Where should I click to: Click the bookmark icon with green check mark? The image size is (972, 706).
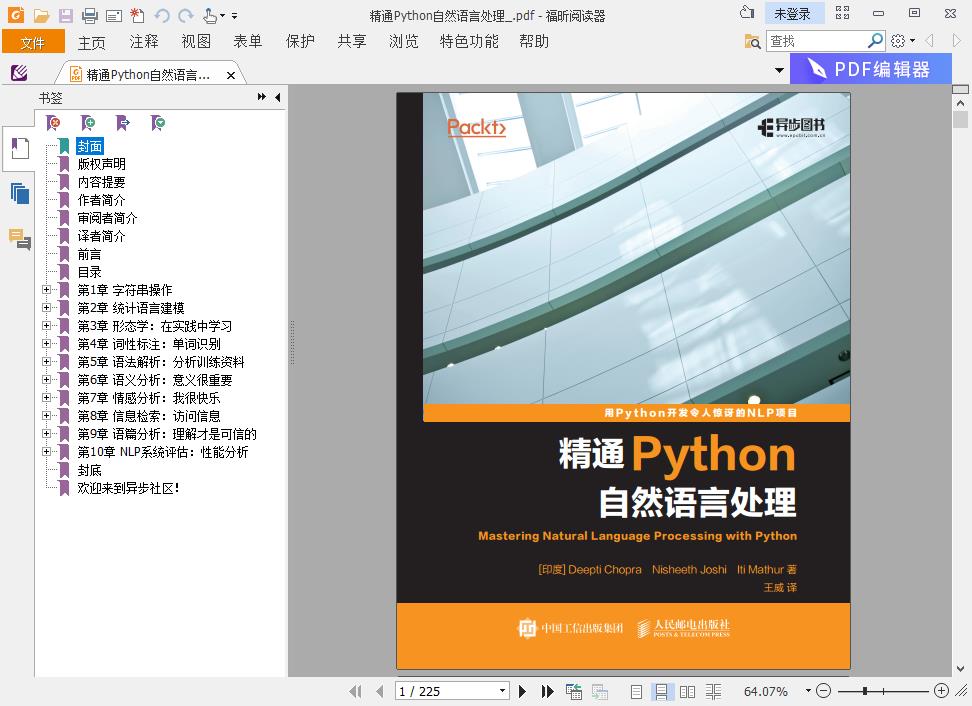point(157,123)
